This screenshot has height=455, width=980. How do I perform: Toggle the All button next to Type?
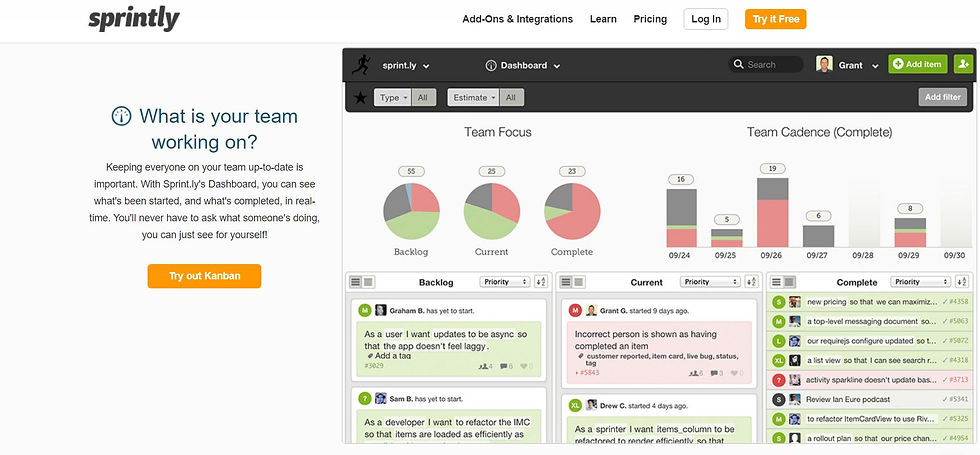click(423, 98)
